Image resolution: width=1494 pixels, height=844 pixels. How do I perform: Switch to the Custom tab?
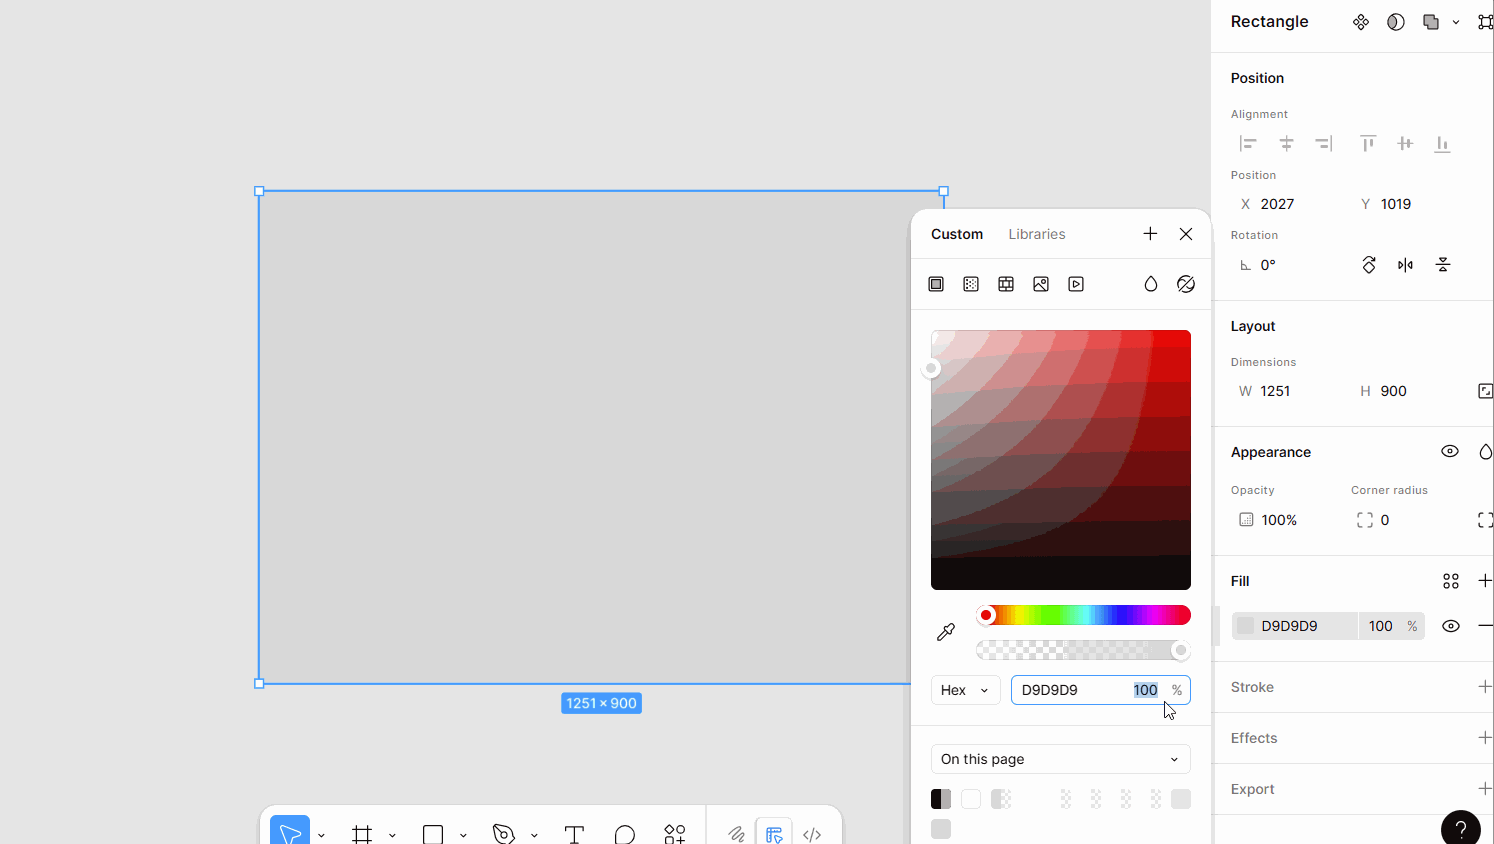coord(957,234)
